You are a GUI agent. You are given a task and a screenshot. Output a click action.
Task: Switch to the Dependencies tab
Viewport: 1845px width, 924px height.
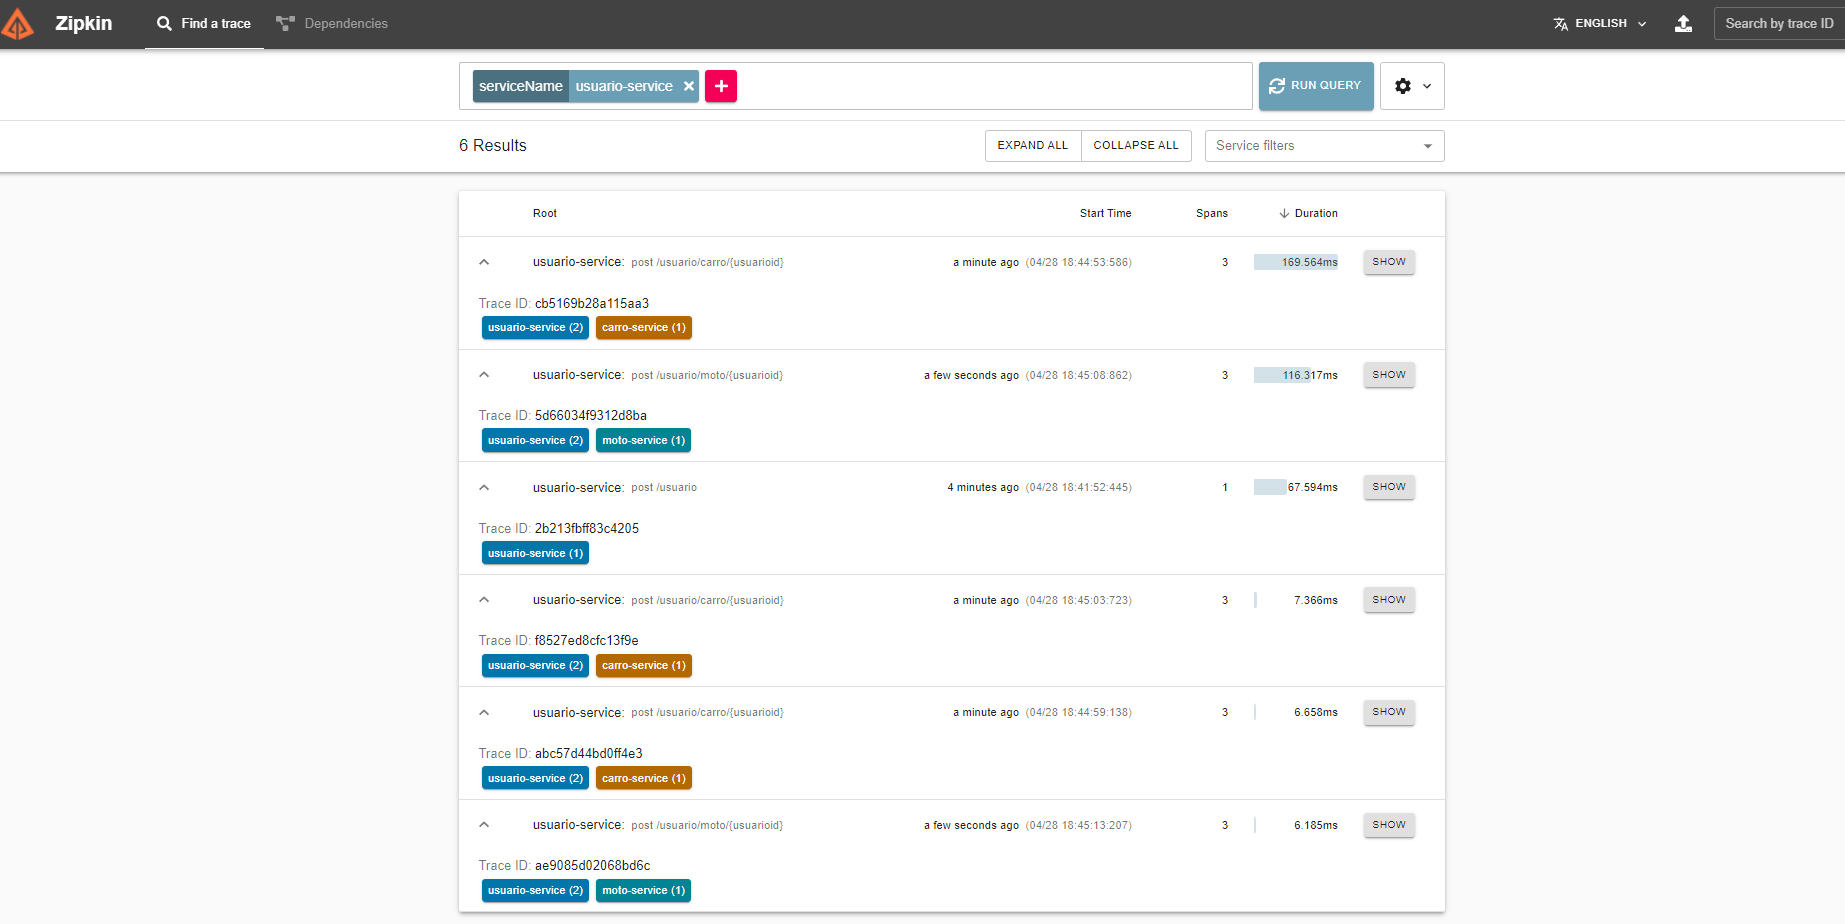[333, 23]
